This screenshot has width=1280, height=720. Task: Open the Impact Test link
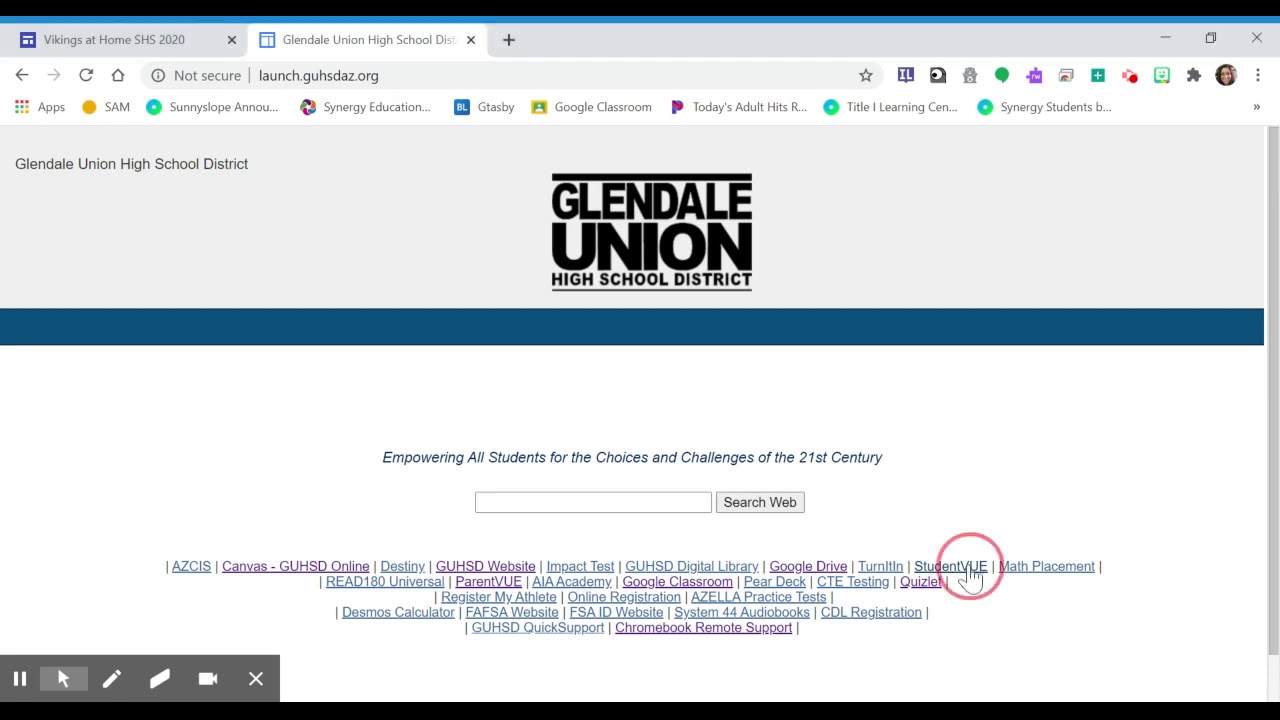tap(580, 566)
